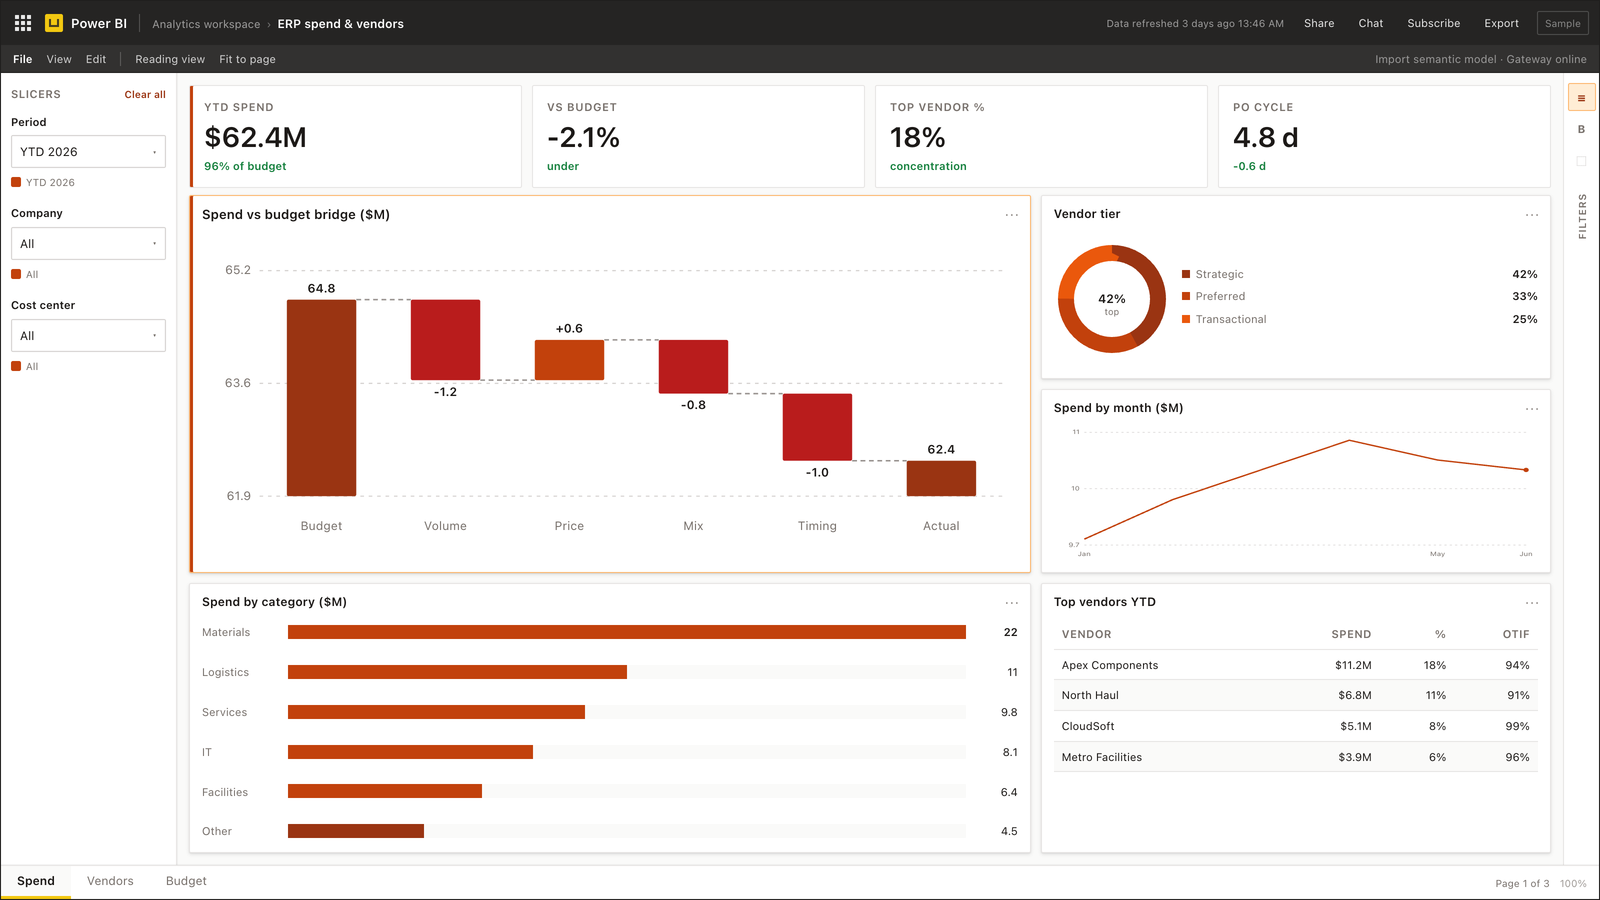The height and width of the screenshot is (900, 1600).
Task: Click the Export button
Action: [x=1501, y=23]
